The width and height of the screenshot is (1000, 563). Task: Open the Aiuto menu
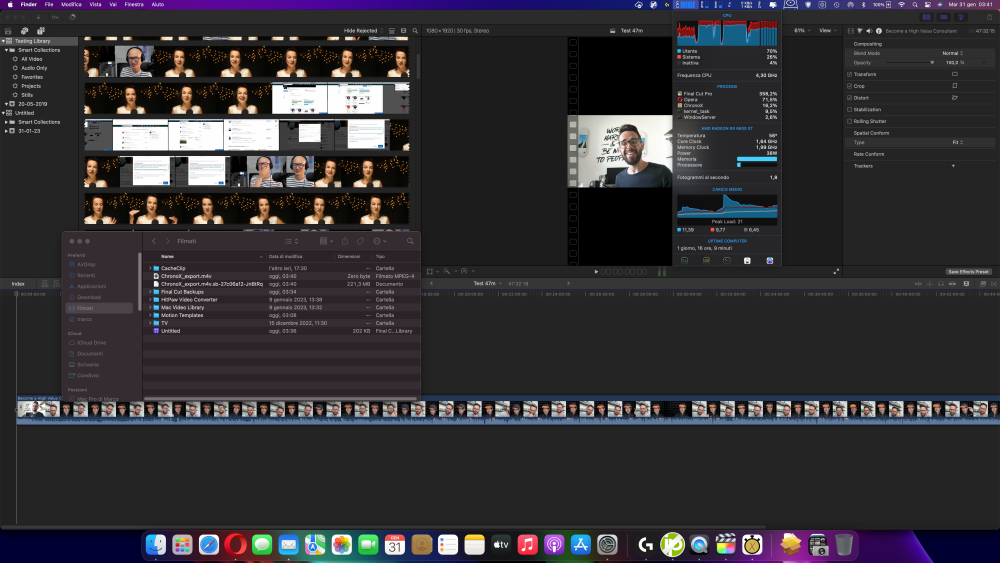(x=158, y=4)
